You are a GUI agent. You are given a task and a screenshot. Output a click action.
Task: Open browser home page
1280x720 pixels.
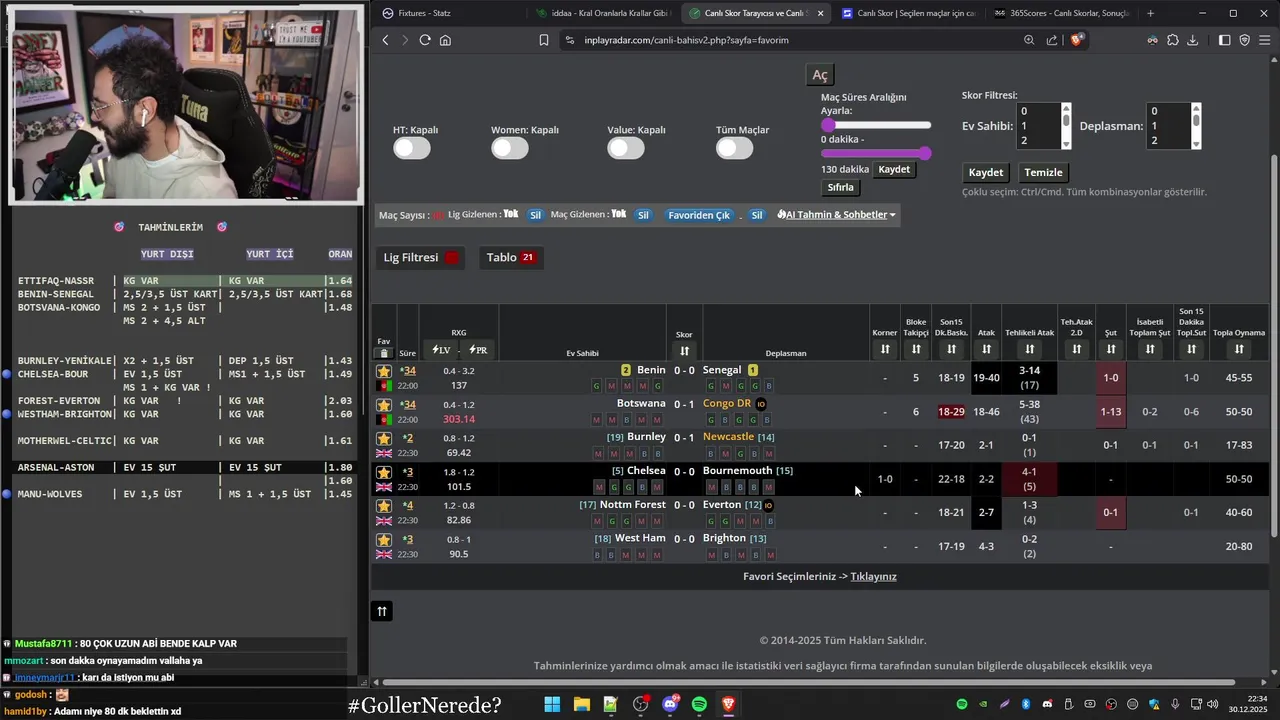tap(445, 40)
